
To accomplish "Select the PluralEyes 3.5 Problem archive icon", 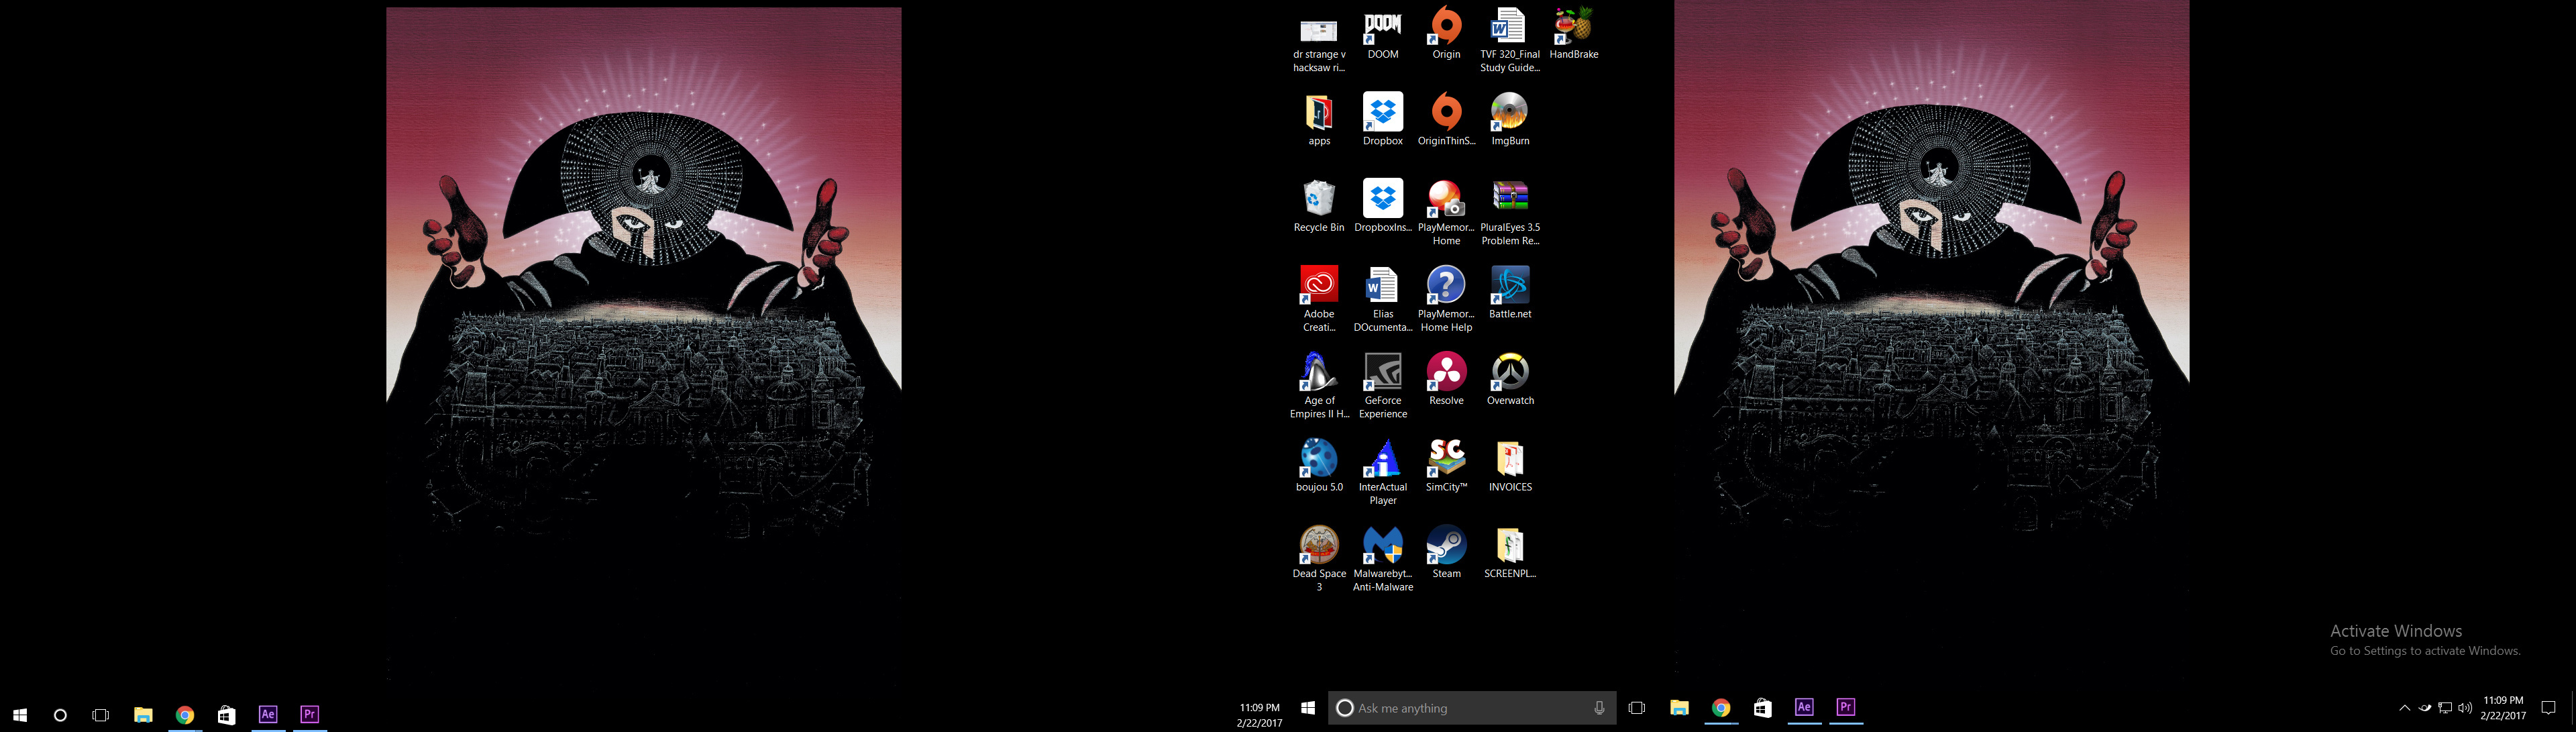I will (x=1510, y=213).
